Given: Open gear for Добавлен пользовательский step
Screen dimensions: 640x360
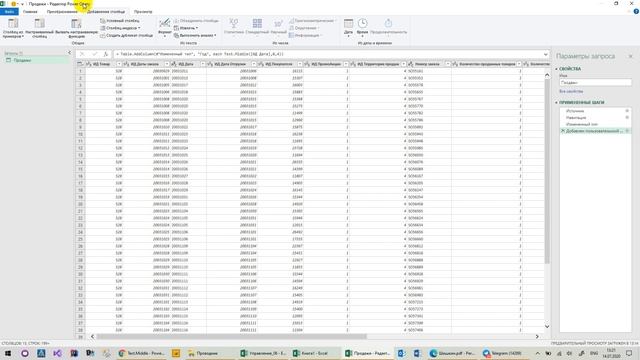Looking at the screenshot, I should 627,131.
